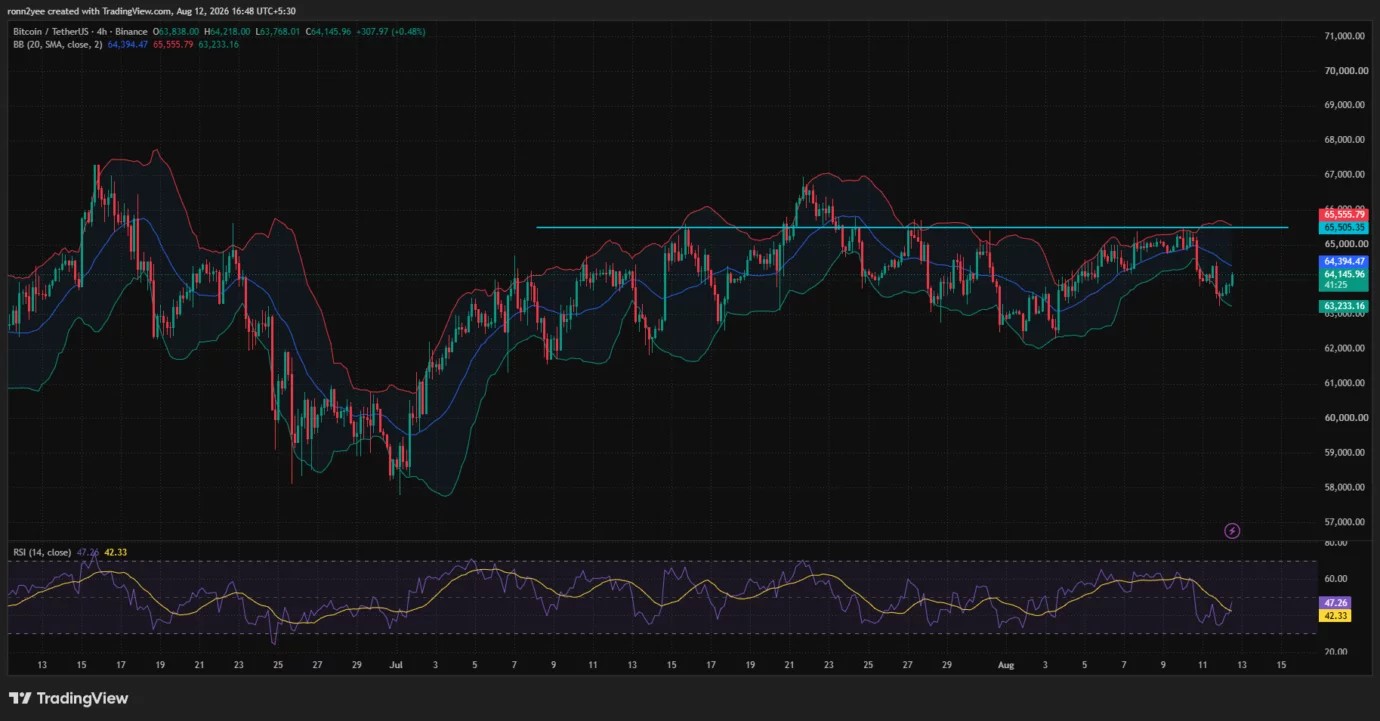Click green lower value 63,233.16 in BB legend
The width and height of the screenshot is (1380, 721).
(219, 45)
